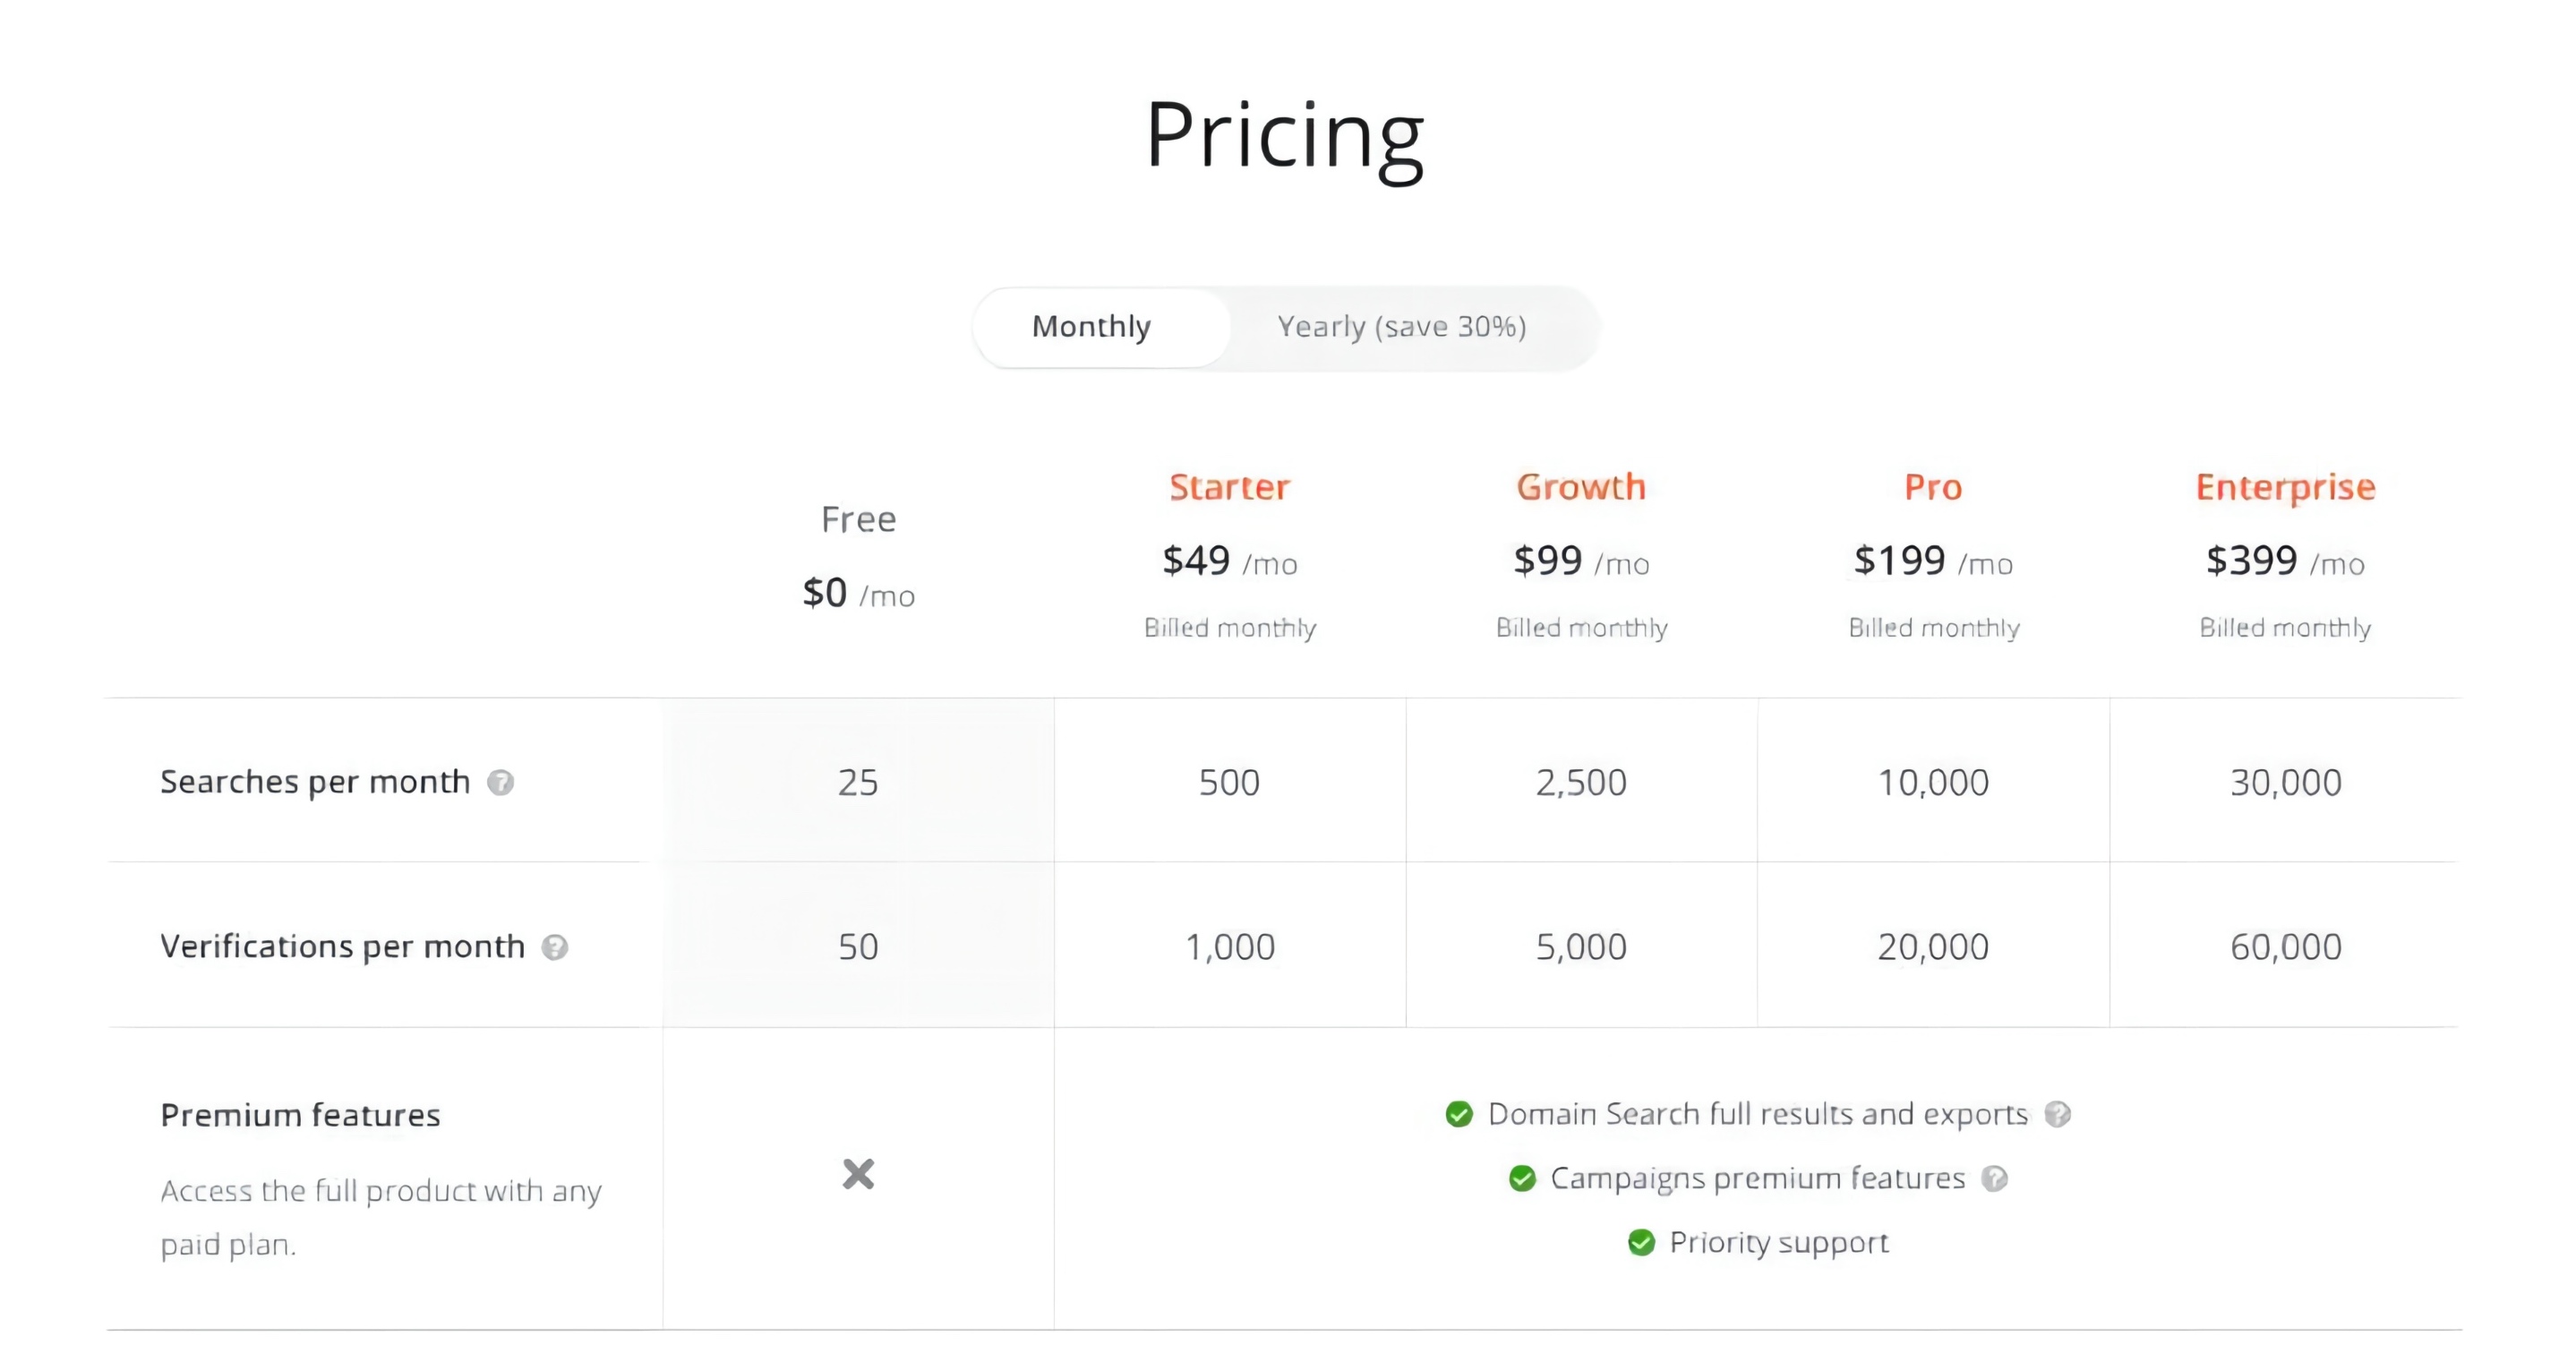Select the Growth plan heading
The image size is (2576, 1345).
[x=1581, y=487]
